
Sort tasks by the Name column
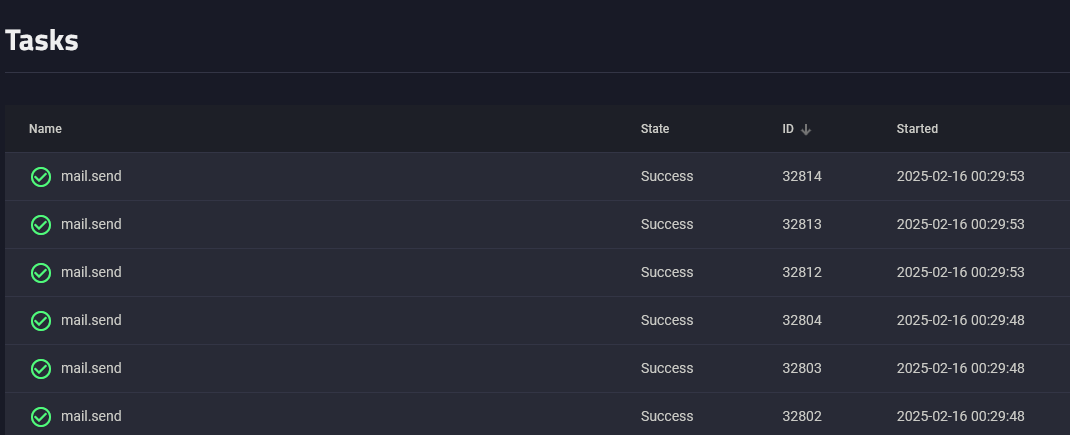coord(45,129)
